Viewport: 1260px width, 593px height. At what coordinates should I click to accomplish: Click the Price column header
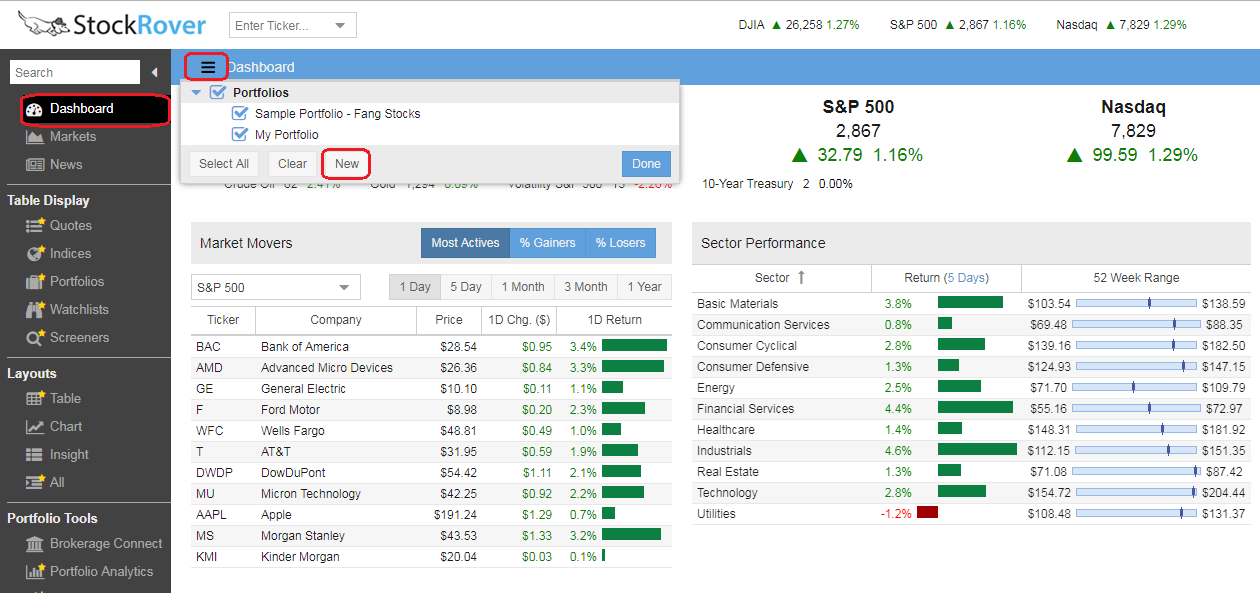pyautogui.click(x=449, y=320)
